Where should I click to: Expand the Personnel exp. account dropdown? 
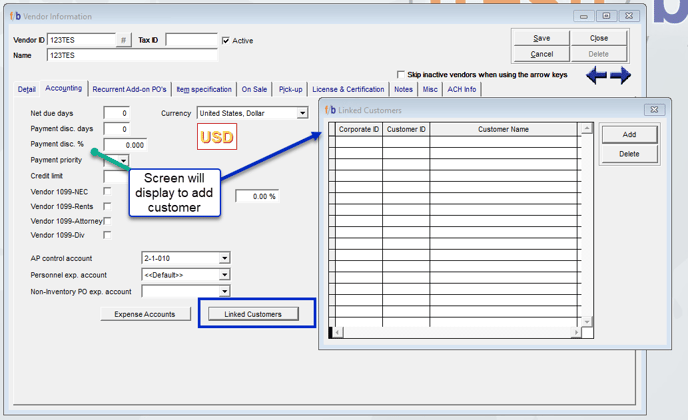[x=224, y=274]
